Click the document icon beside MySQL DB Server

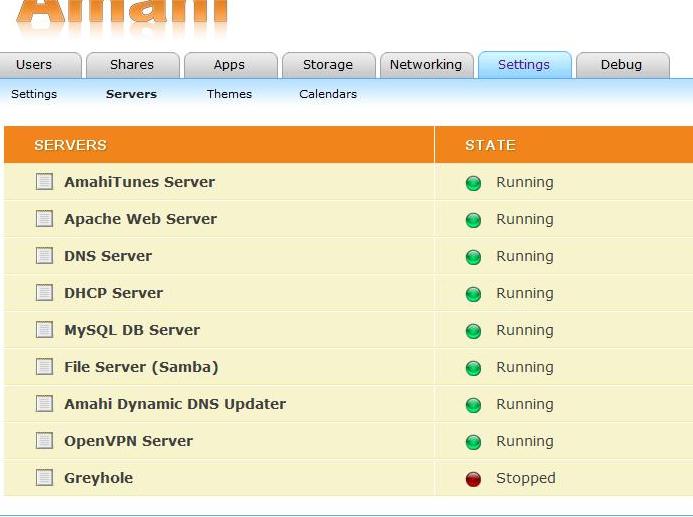pyautogui.click(x=44, y=330)
